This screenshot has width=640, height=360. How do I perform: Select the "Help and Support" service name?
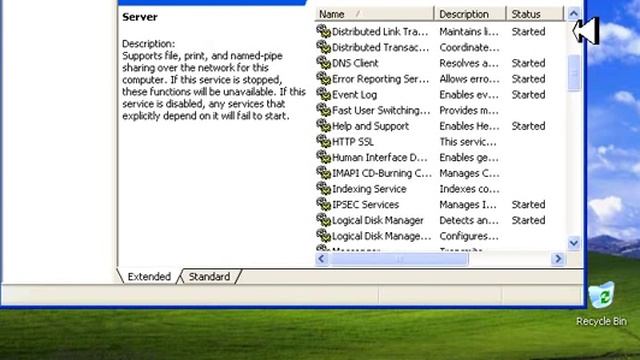370,126
